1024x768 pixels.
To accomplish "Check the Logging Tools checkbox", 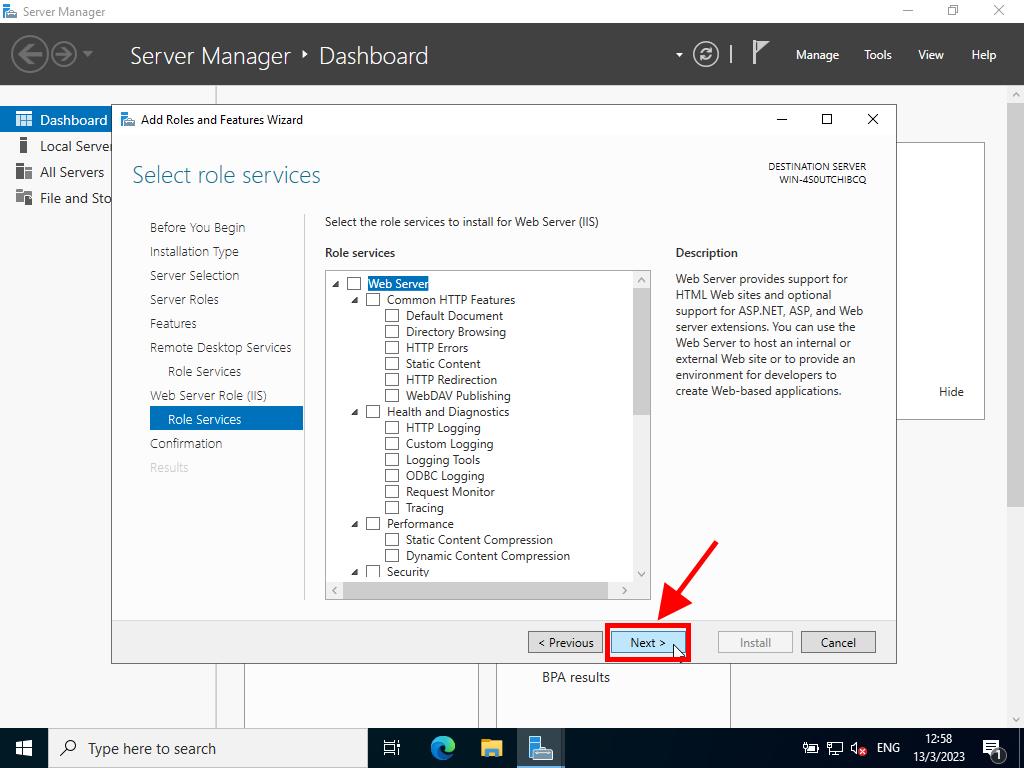I will click(392, 460).
